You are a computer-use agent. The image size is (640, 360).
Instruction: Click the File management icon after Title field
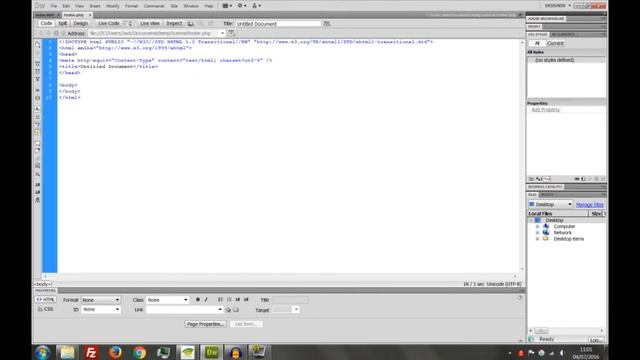point(327,24)
